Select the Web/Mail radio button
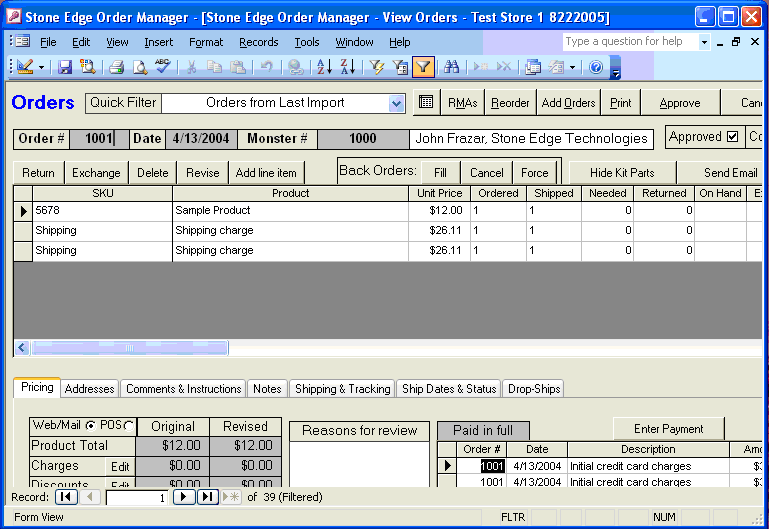 (91, 426)
